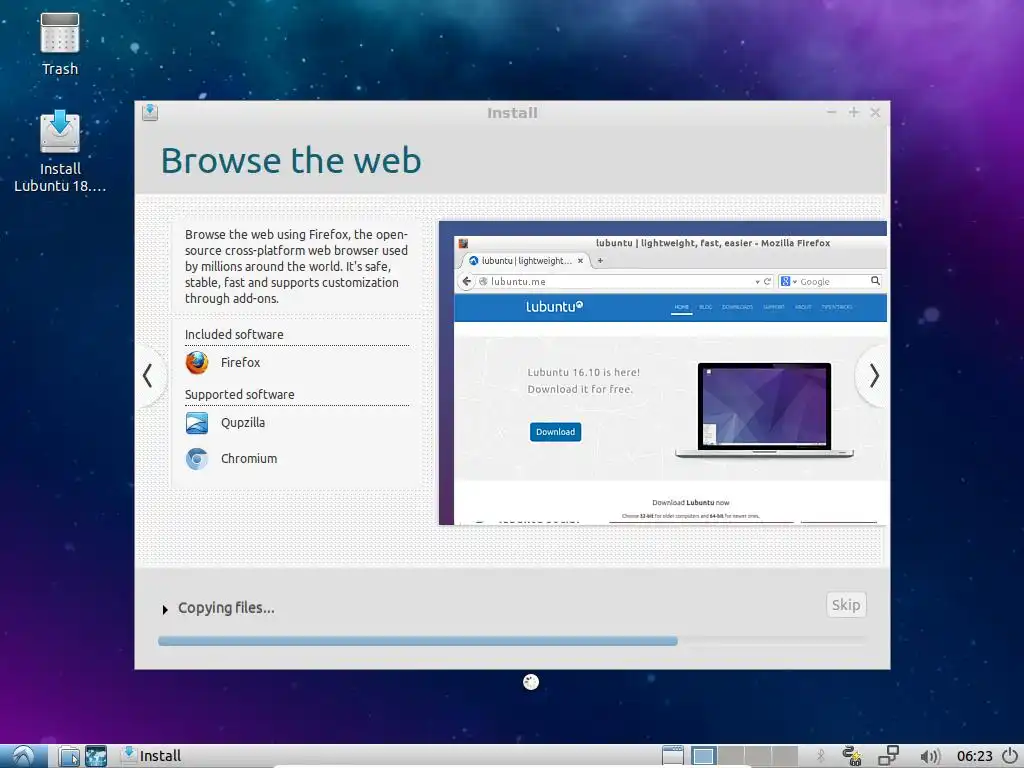Click the 'Supported software' heading
This screenshot has width=1024, height=768.
tap(240, 394)
